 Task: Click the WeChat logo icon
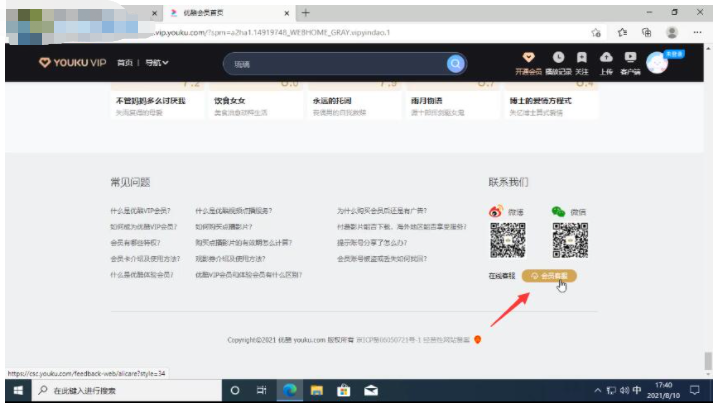coord(558,212)
